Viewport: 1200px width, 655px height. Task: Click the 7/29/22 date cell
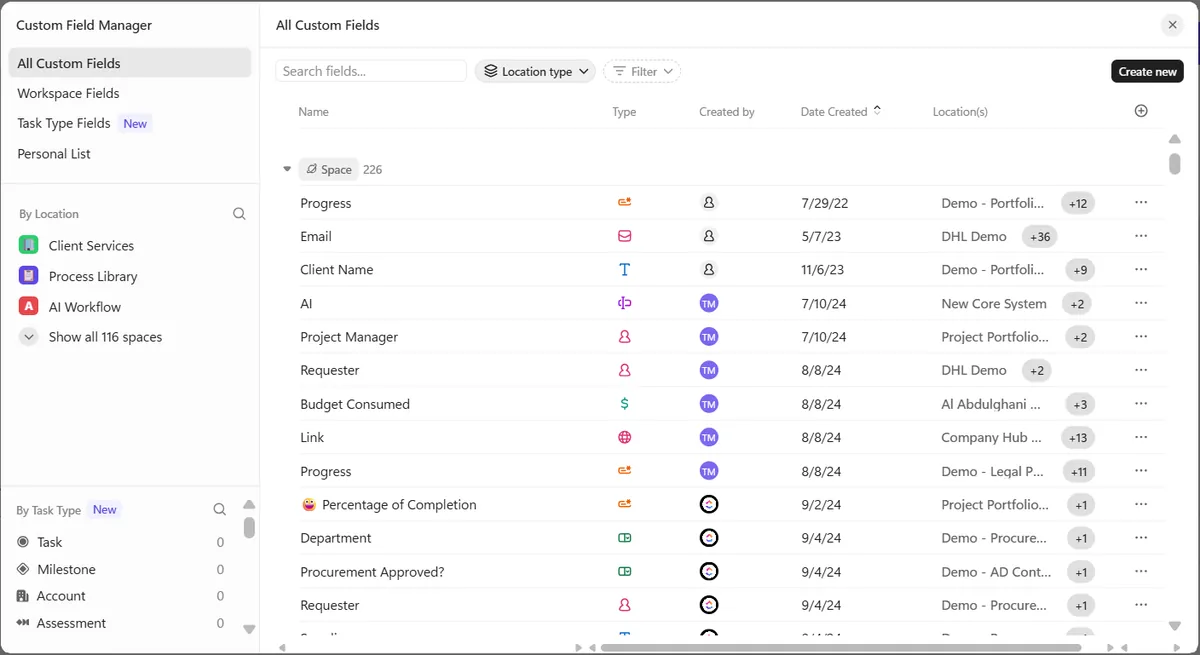[825, 203]
